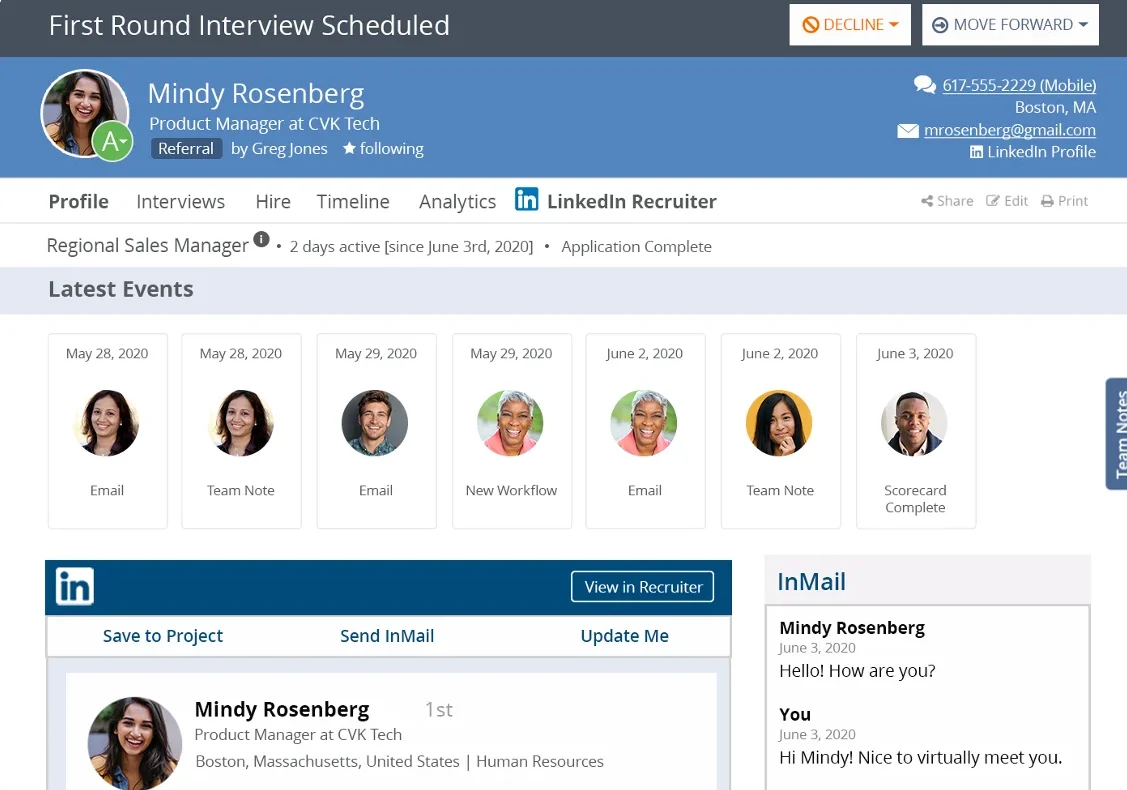Open the LinkedIn icon beside LinkedIn Profile link
Screen dimensions: 1127x790
point(975,152)
